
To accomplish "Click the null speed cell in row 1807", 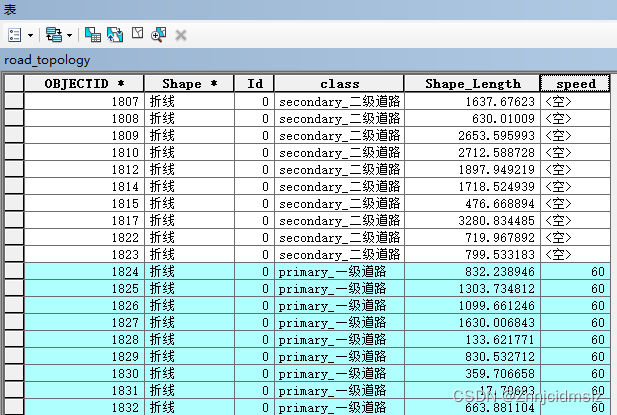I will click(x=575, y=101).
